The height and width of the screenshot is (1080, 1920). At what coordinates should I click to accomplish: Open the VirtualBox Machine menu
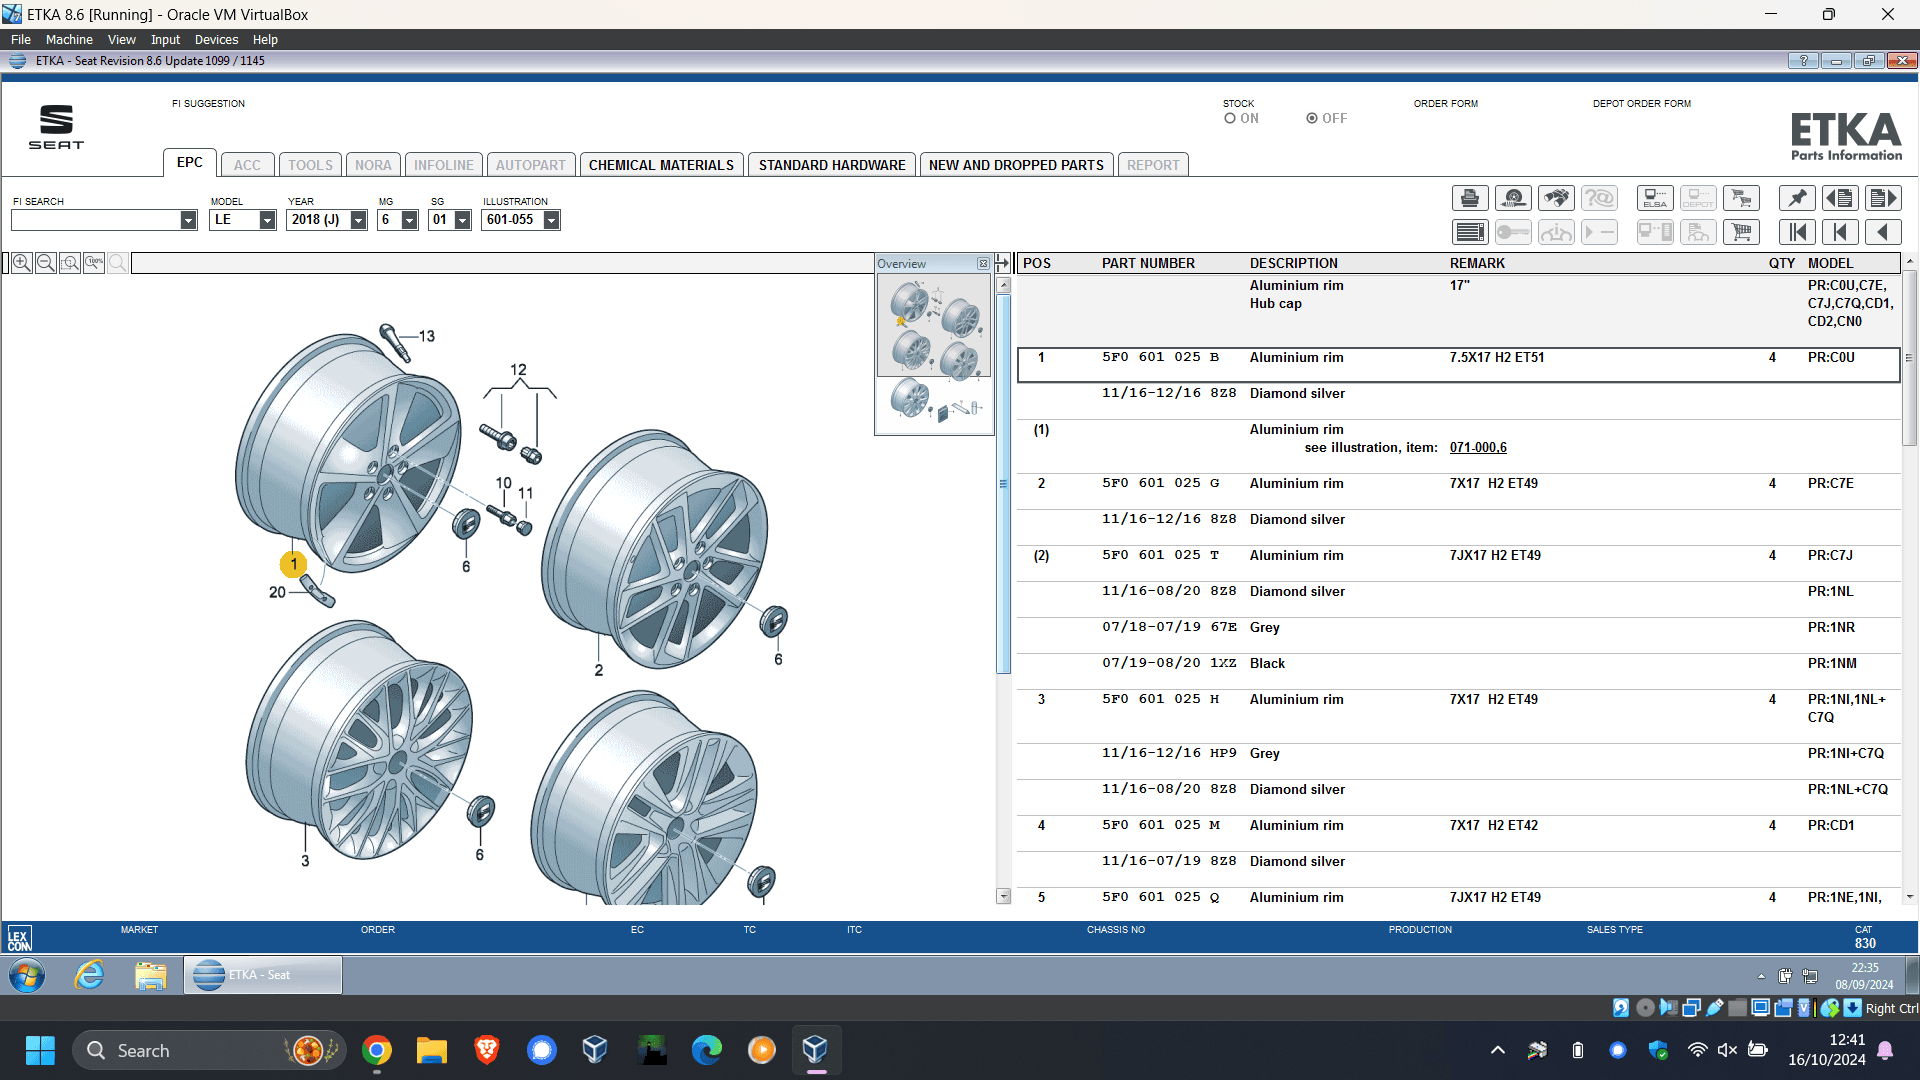69,40
